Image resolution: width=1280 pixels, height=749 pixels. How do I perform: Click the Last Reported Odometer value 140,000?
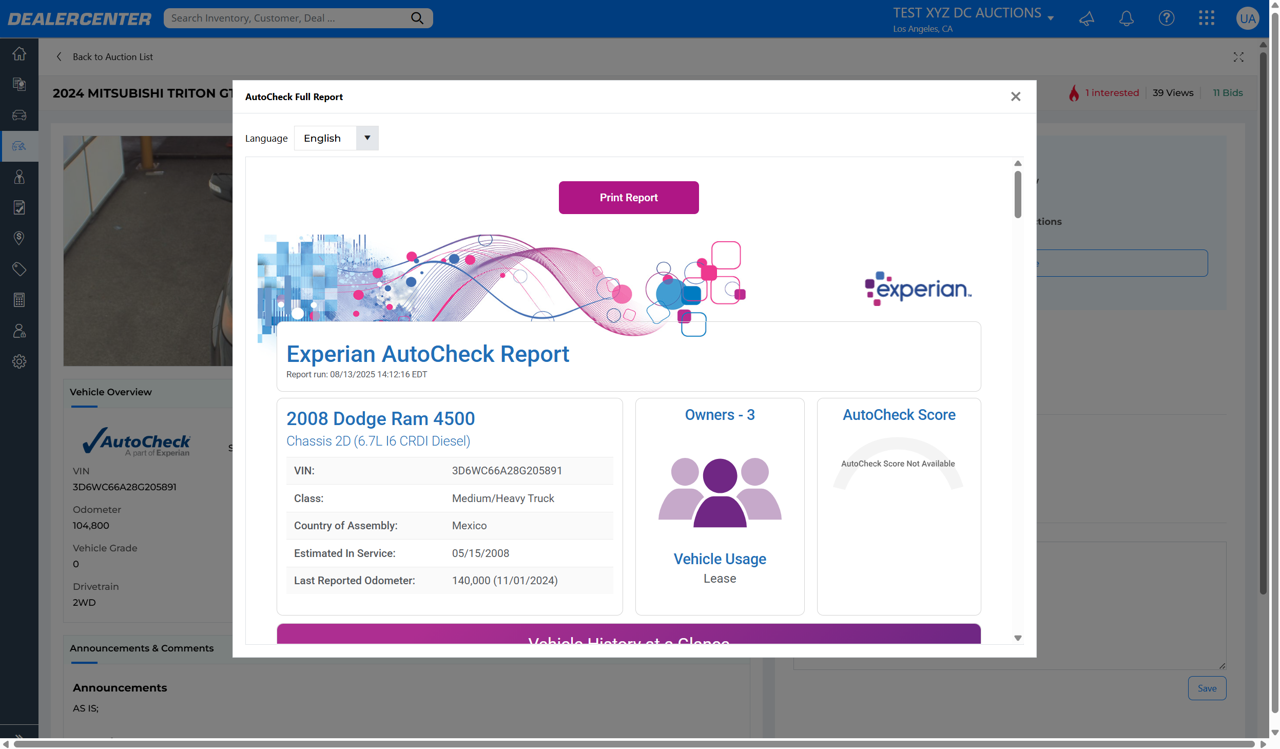click(505, 580)
